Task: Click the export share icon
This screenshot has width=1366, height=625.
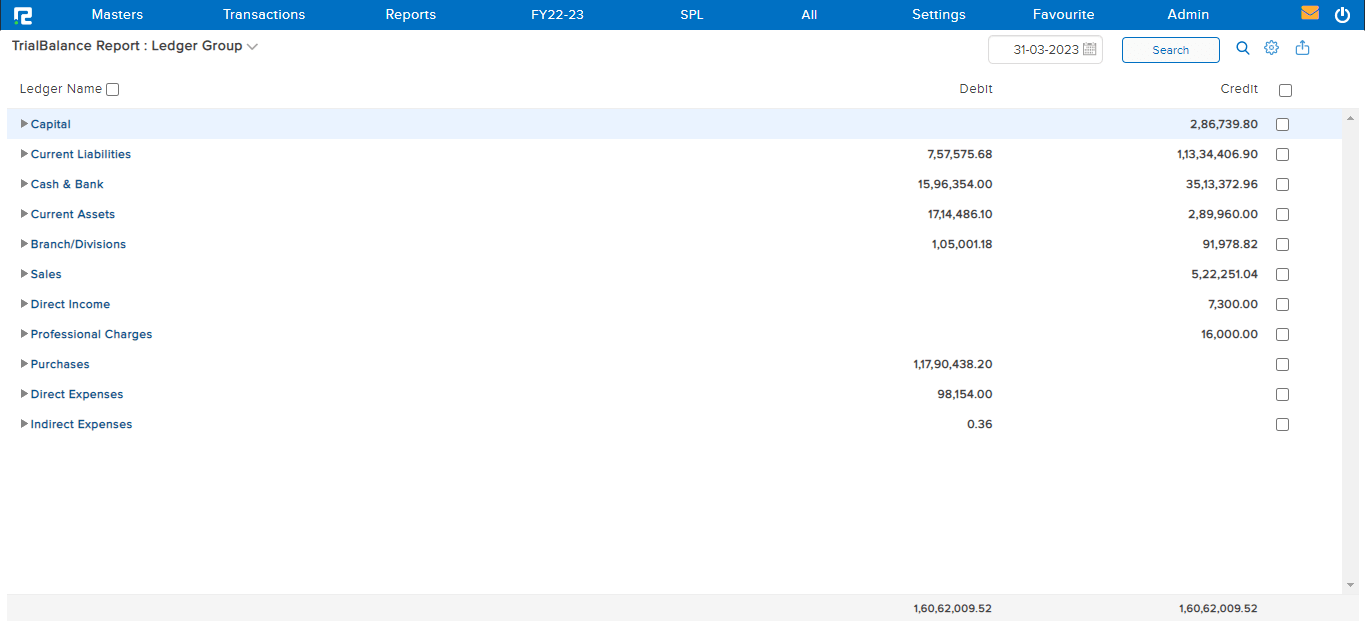Action: pyautogui.click(x=1302, y=48)
